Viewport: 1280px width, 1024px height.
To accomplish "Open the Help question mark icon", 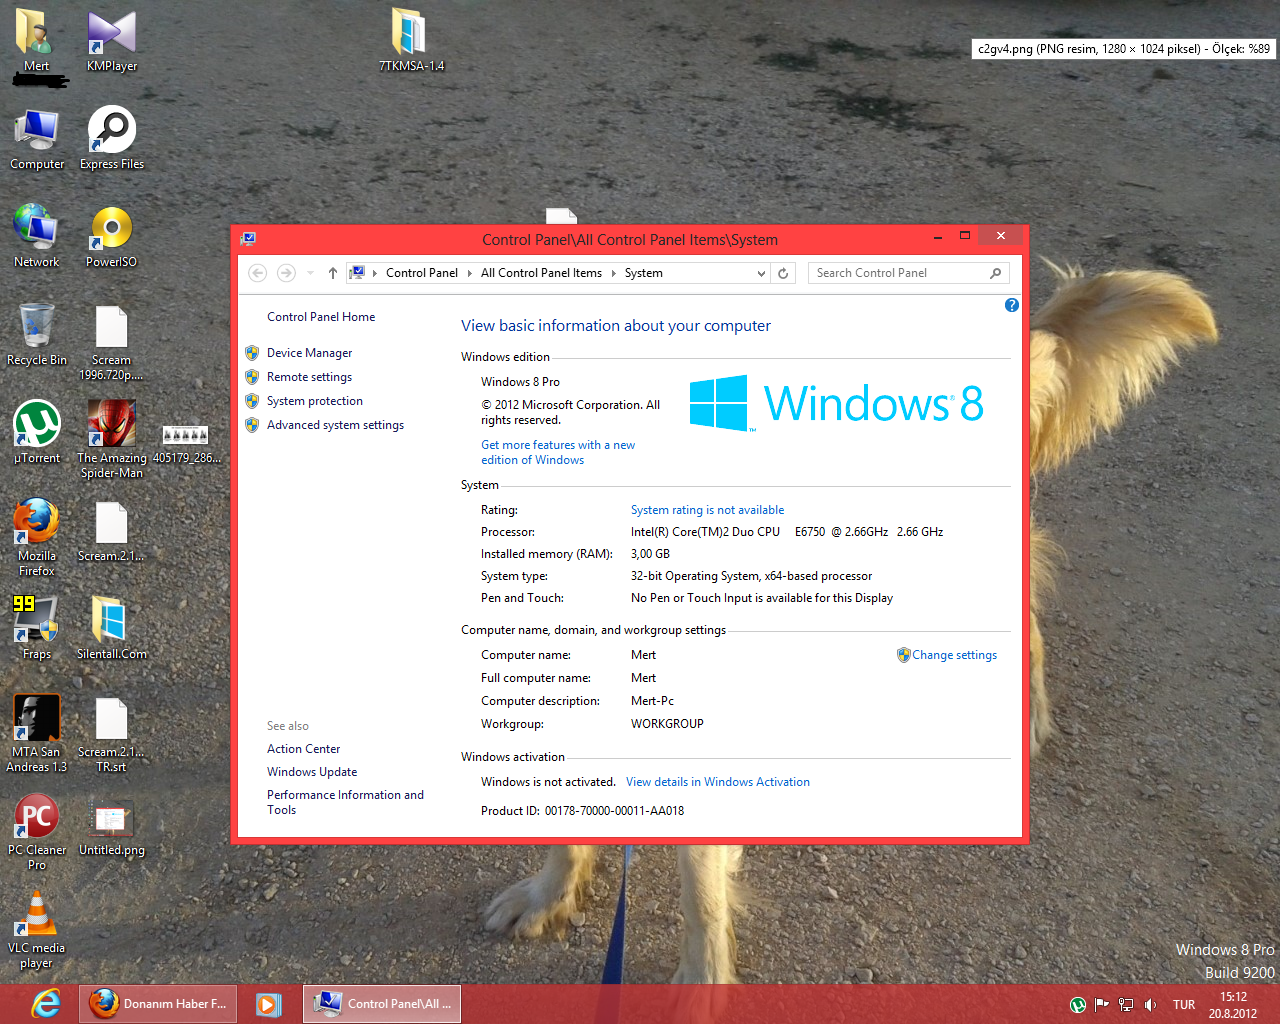I will 1012,305.
